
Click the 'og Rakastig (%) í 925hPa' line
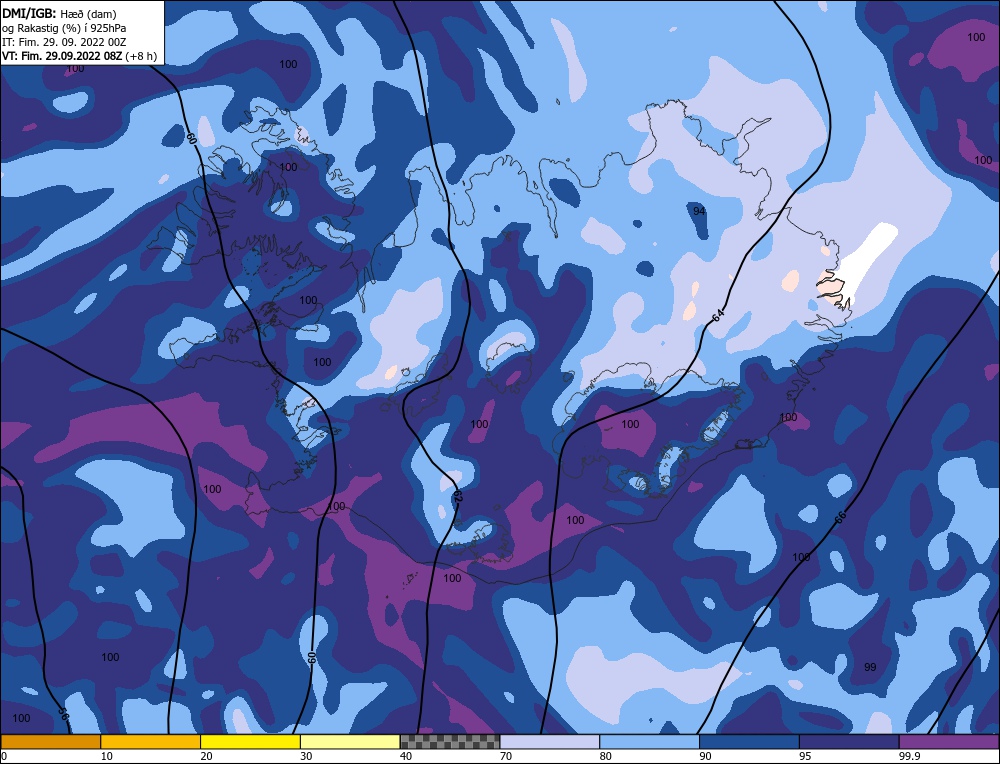tap(64, 28)
